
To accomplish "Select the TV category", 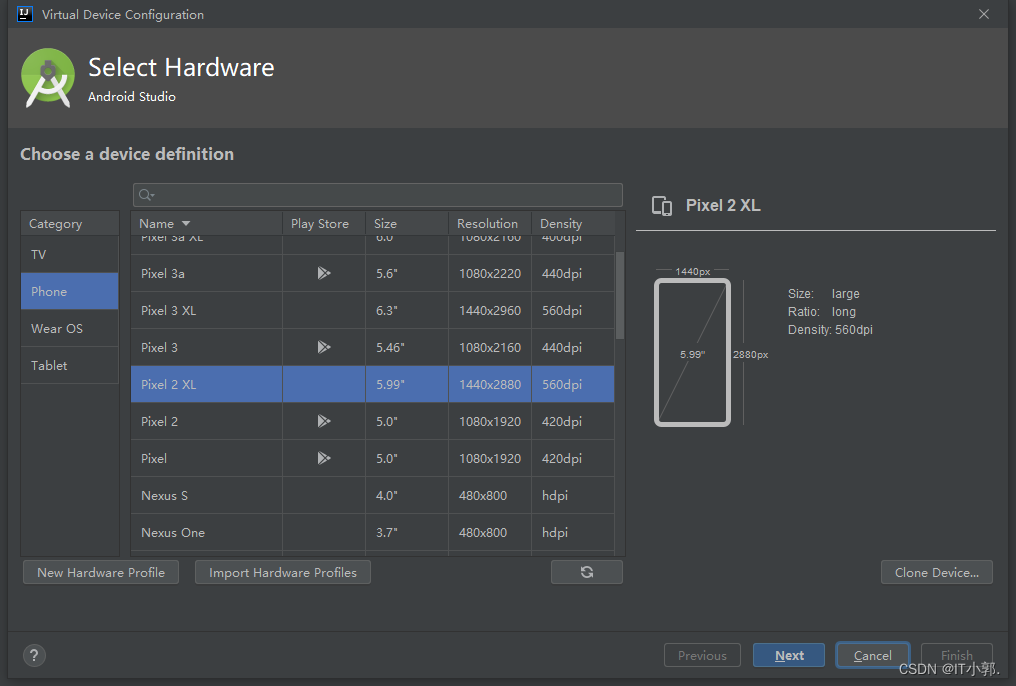I will [70, 255].
